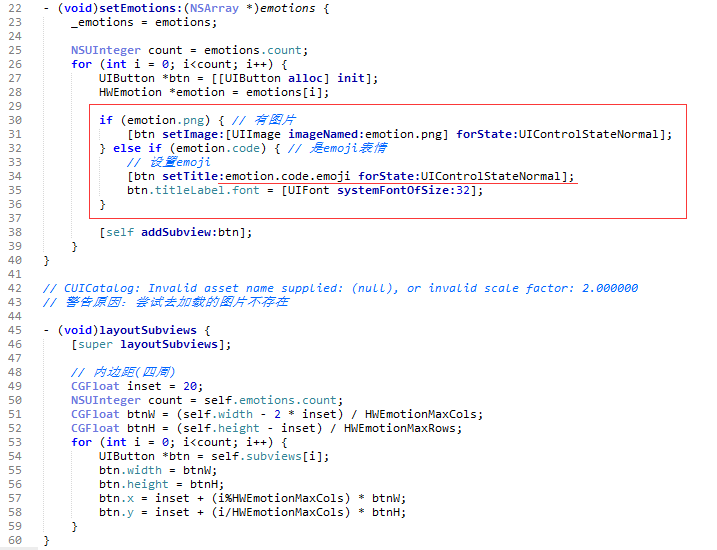Screen dimensions: 717x550
Task: Click 'emotion.png' condition on line 30
Action: click(166, 120)
